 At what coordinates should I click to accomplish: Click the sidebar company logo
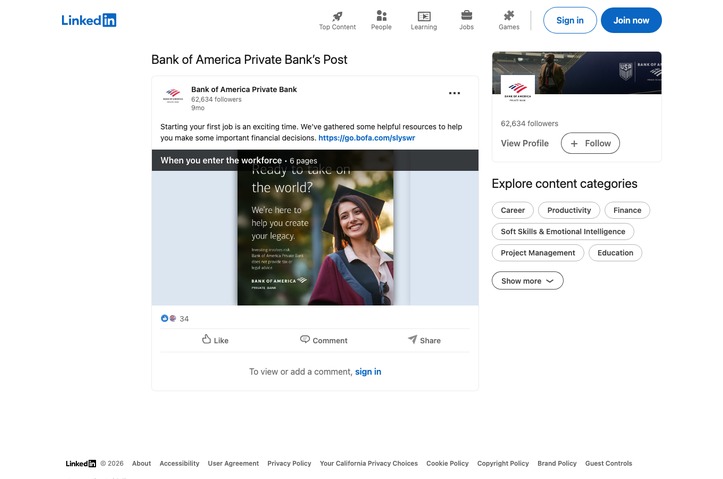click(517, 90)
